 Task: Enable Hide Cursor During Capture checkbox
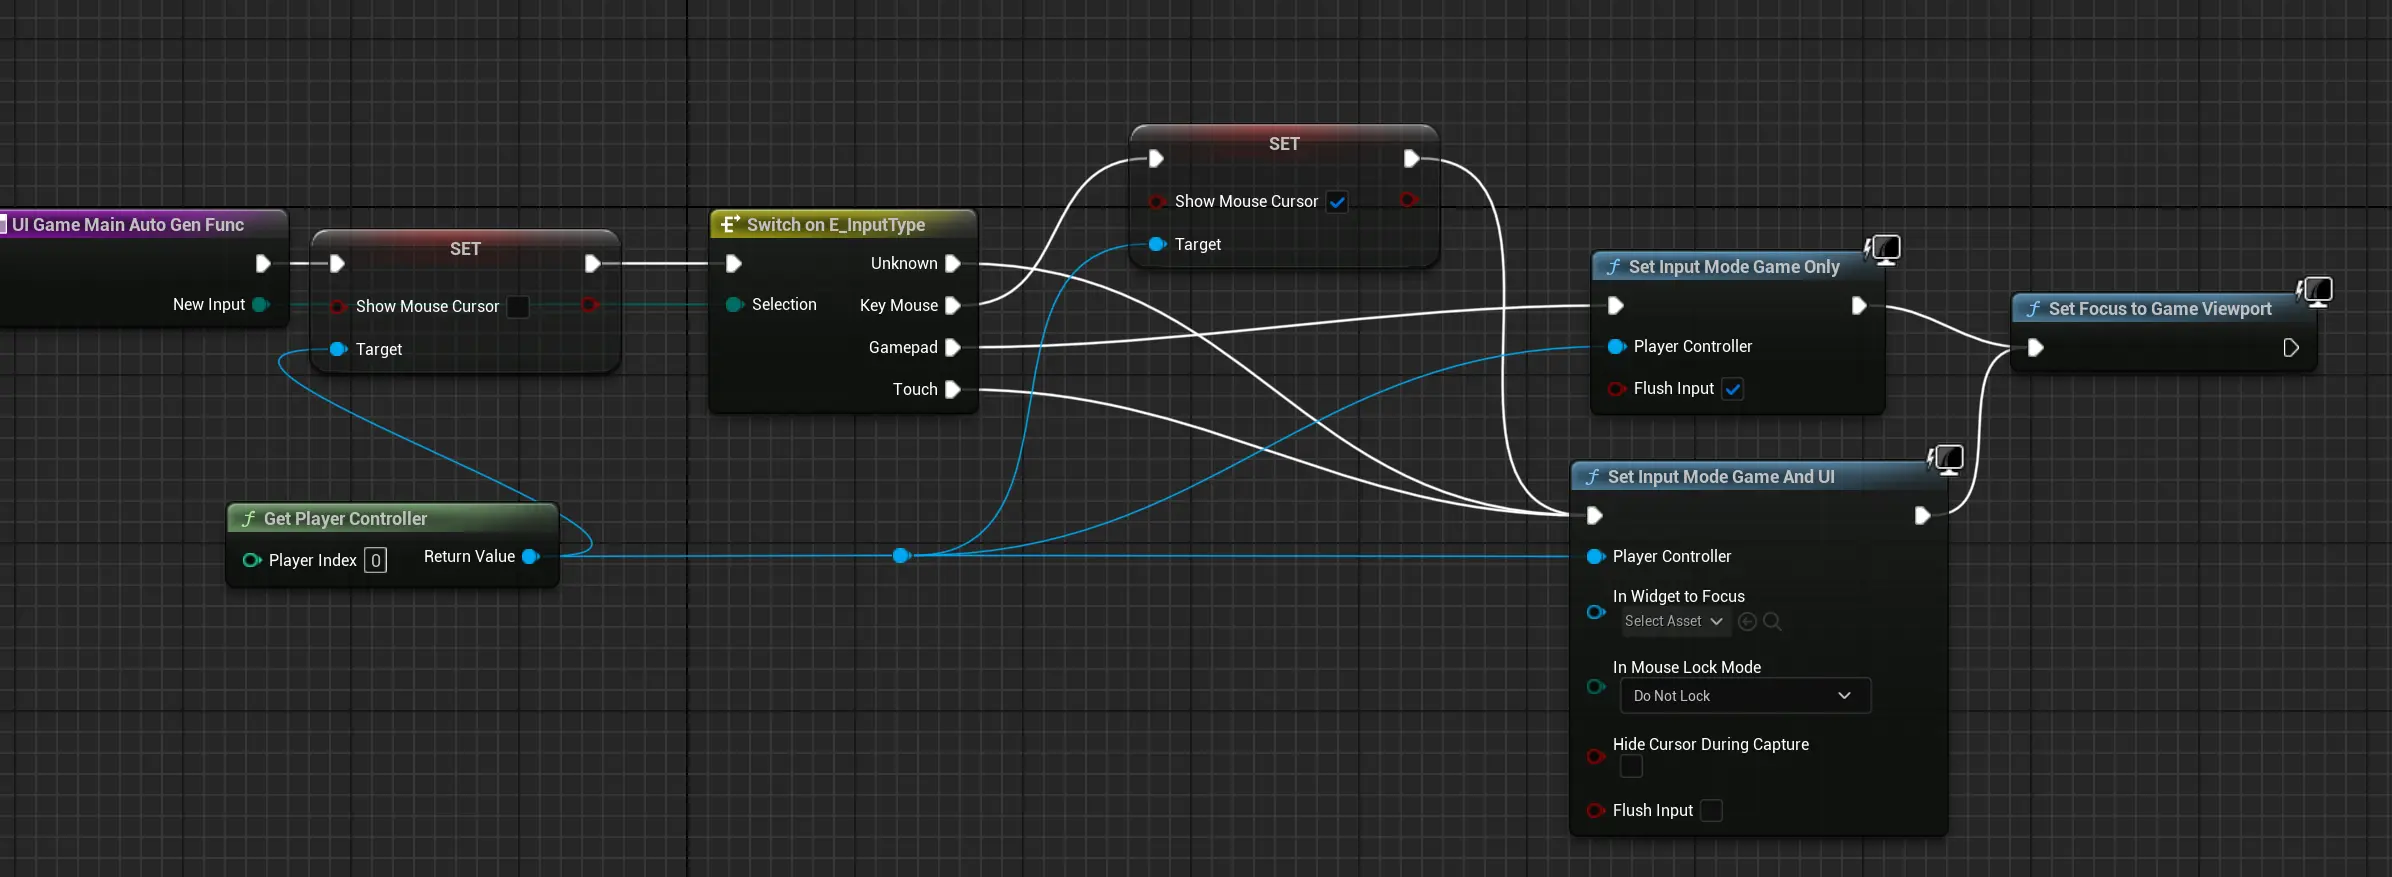pyautogui.click(x=1631, y=767)
